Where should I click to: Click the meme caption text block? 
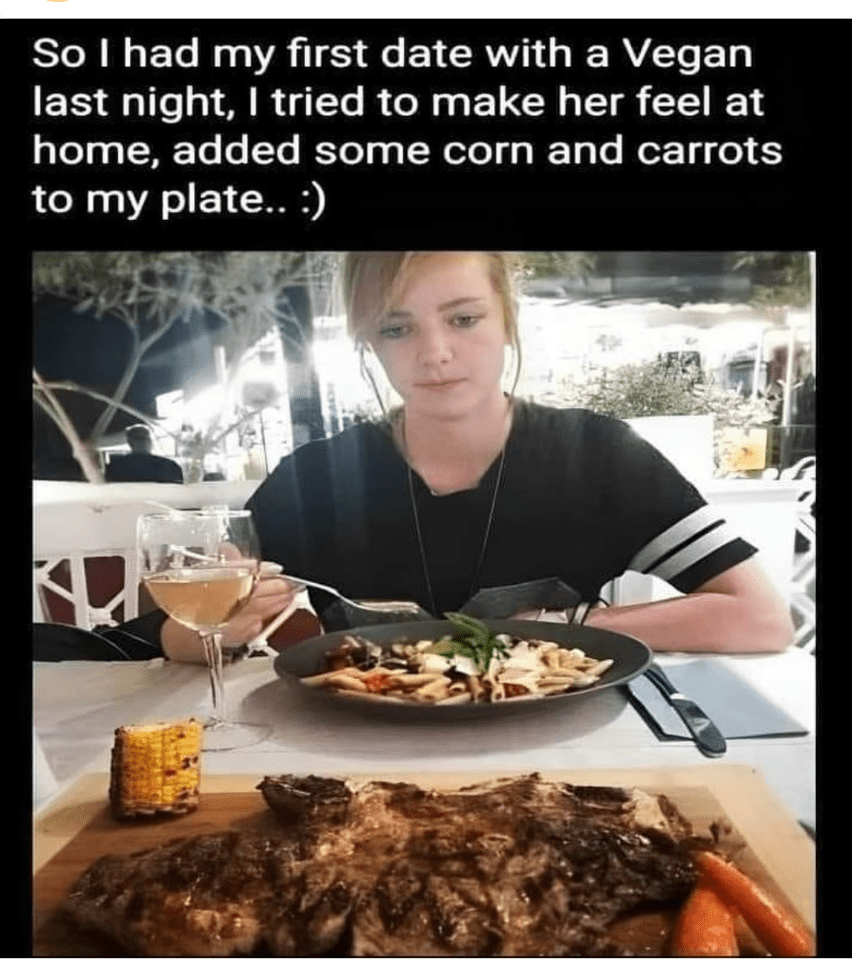tap(407, 126)
